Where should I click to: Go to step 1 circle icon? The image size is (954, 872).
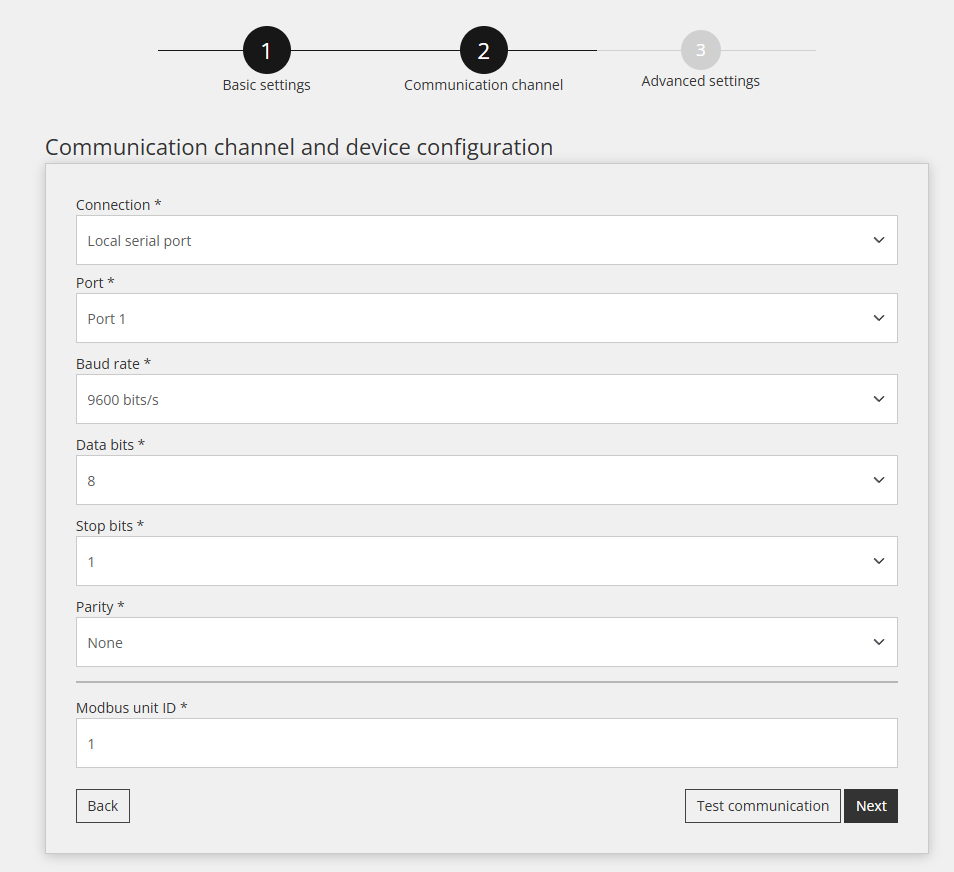point(266,51)
